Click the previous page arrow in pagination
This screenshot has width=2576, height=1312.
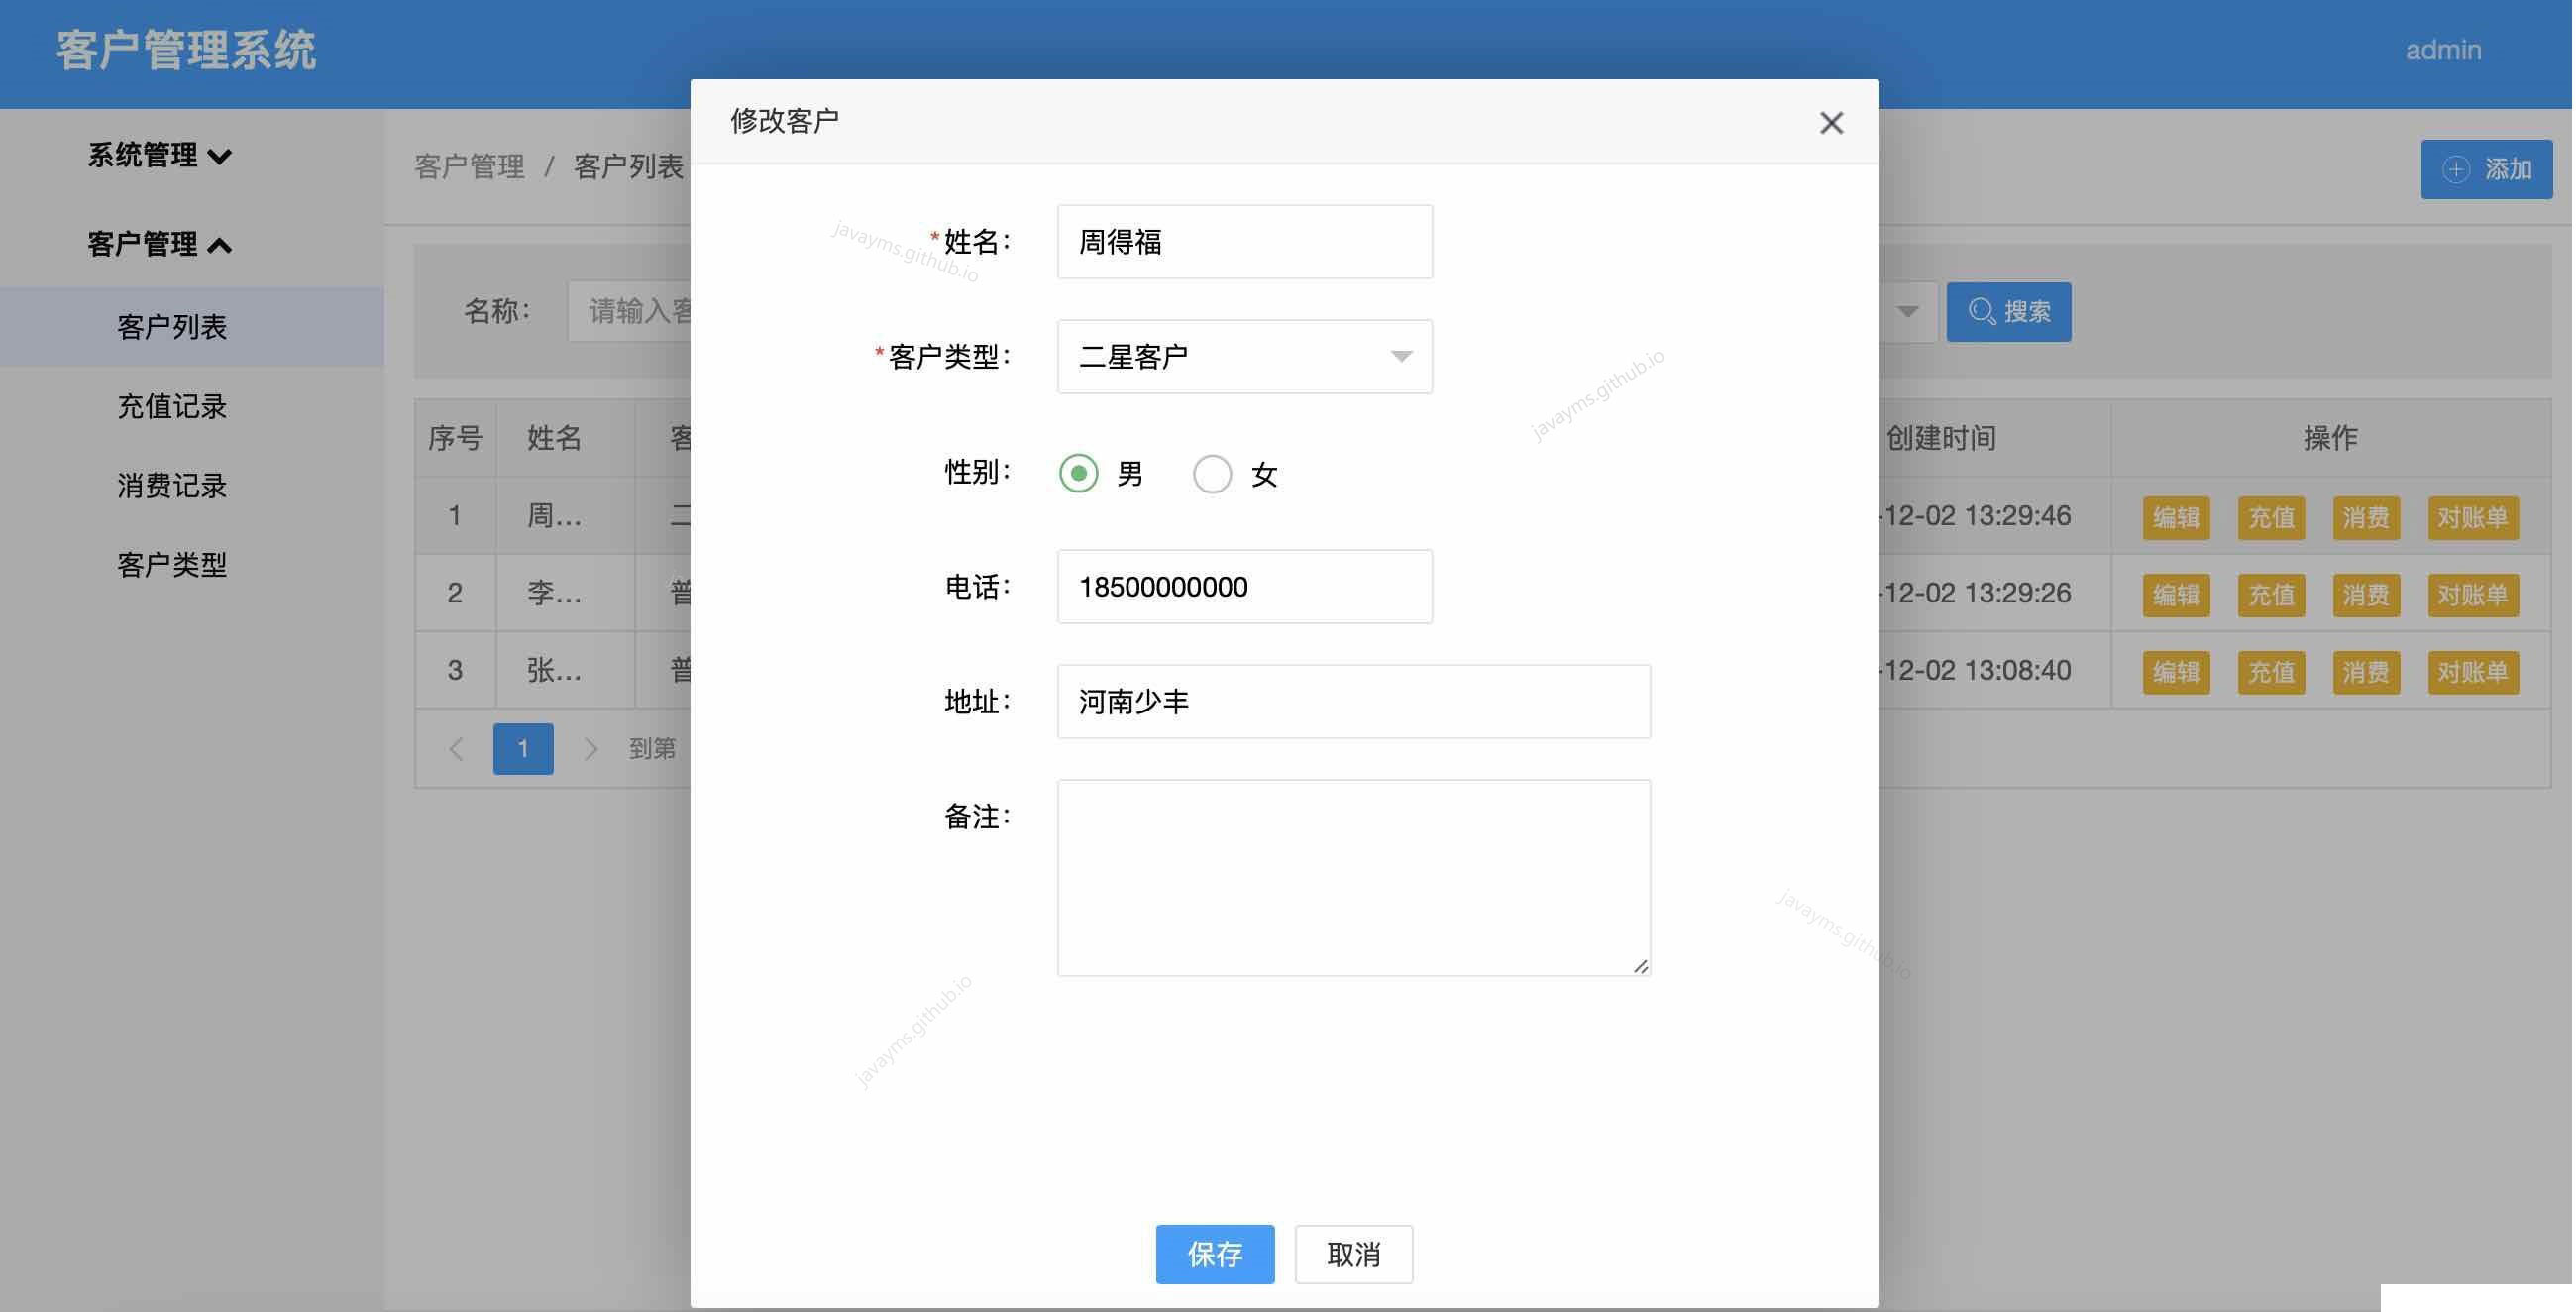click(456, 749)
